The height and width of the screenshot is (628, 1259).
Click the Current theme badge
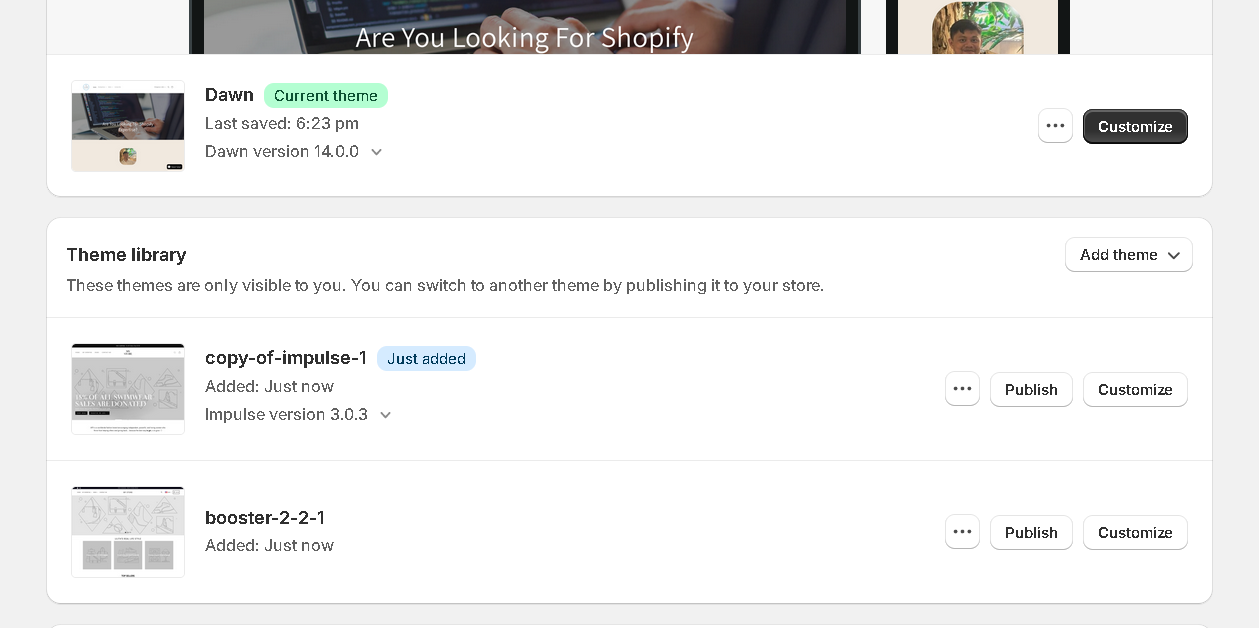point(325,96)
